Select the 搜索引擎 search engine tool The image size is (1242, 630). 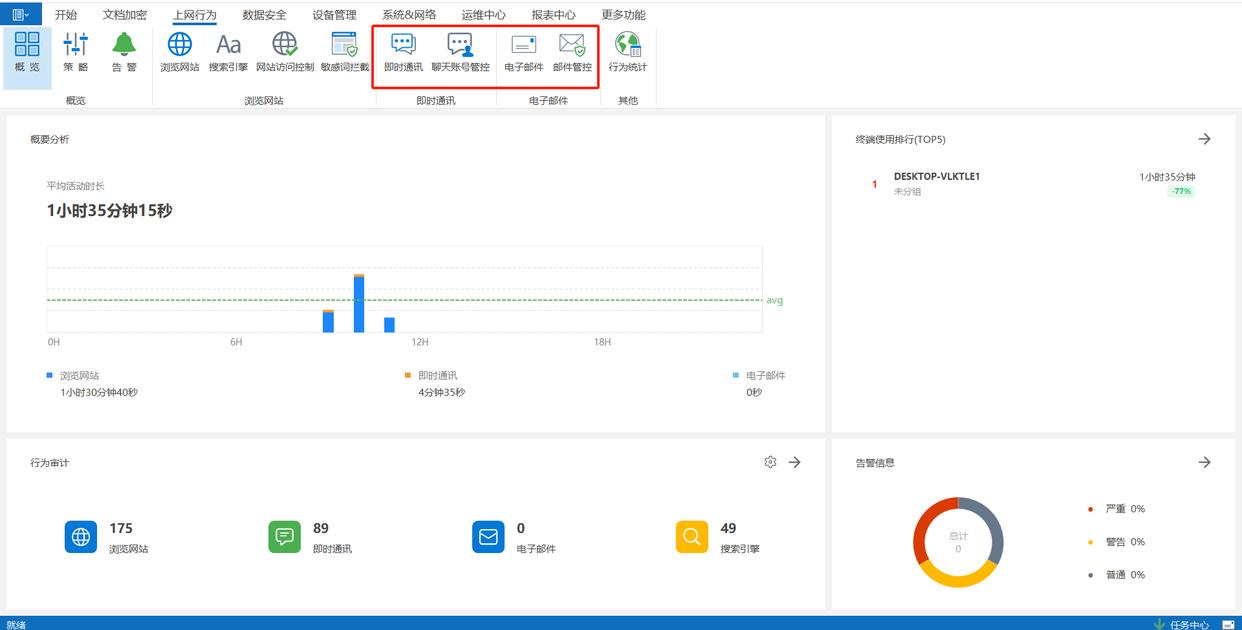(x=228, y=52)
